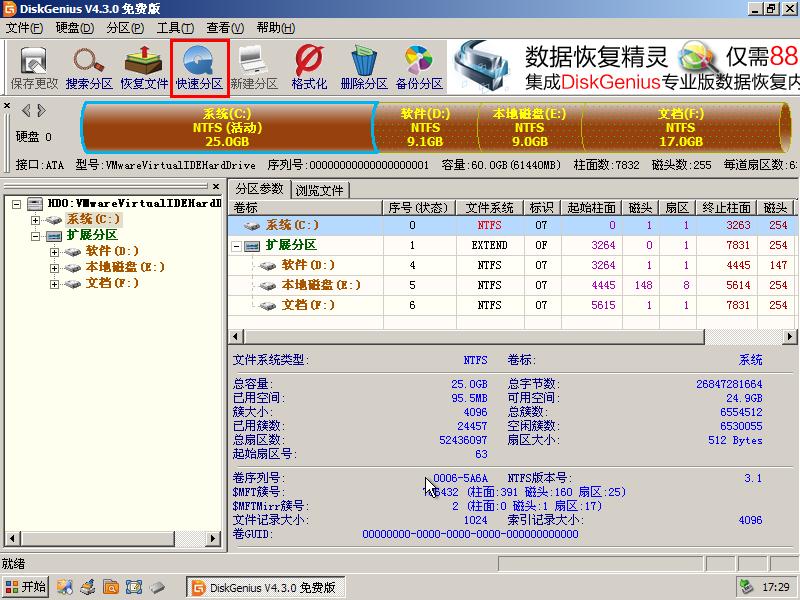Collapse the 扩展分区 node in the left tree

tap(35, 236)
